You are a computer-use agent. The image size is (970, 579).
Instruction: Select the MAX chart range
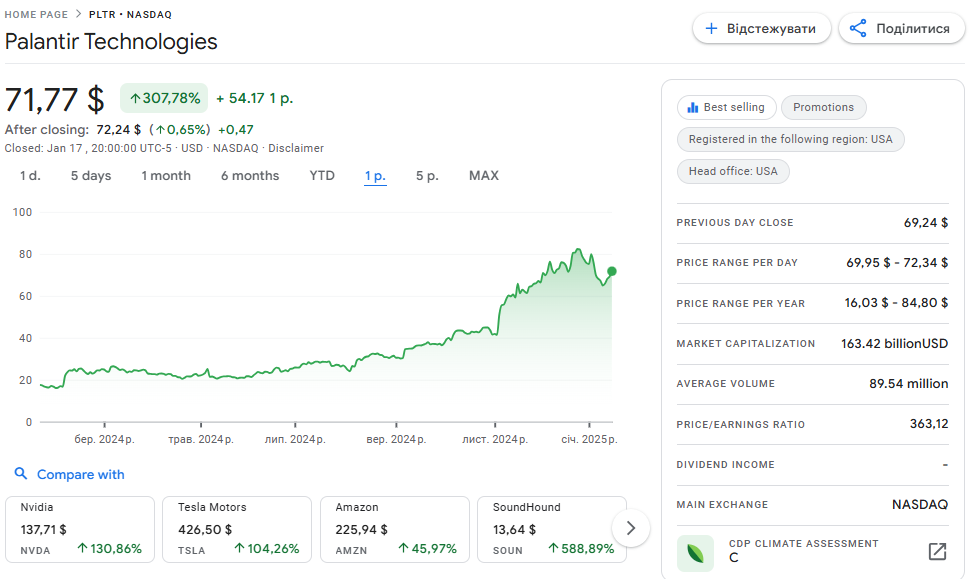point(484,176)
